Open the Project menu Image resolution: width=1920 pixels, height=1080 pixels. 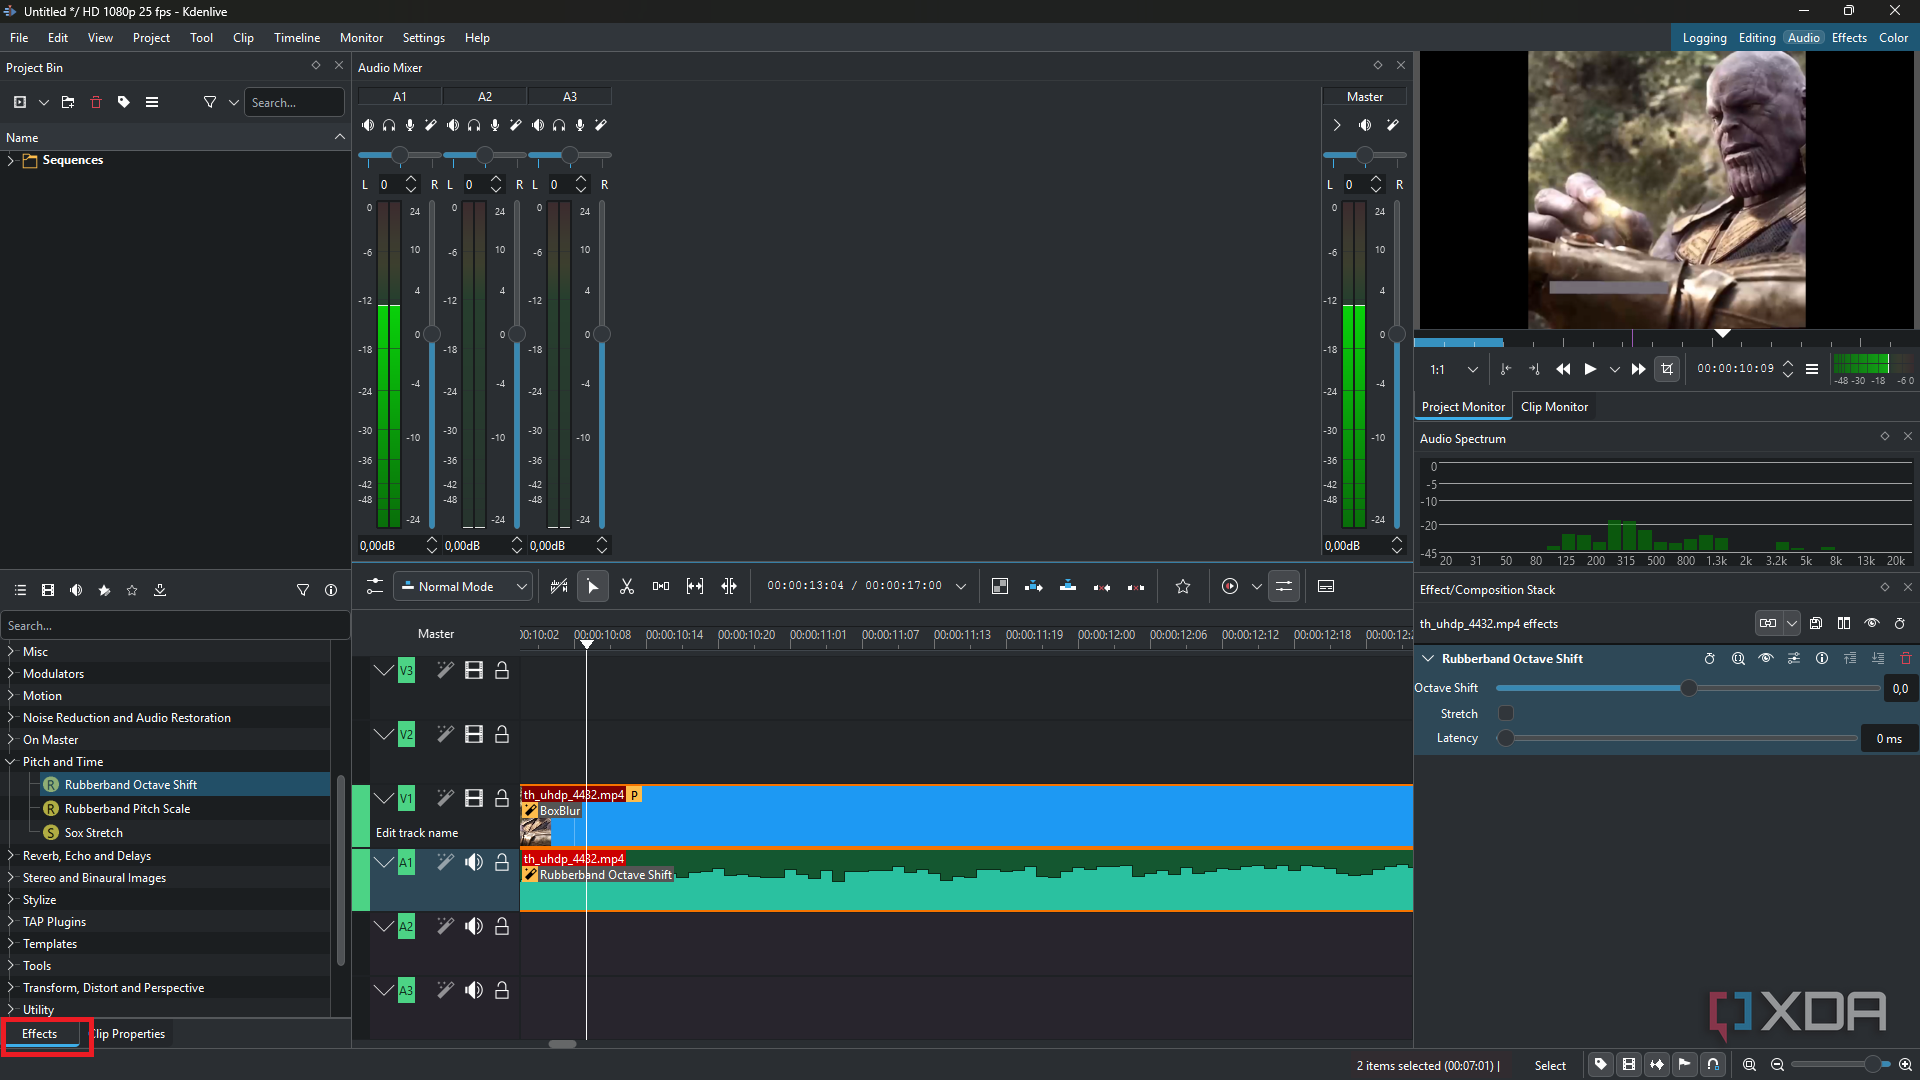(x=151, y=38)
